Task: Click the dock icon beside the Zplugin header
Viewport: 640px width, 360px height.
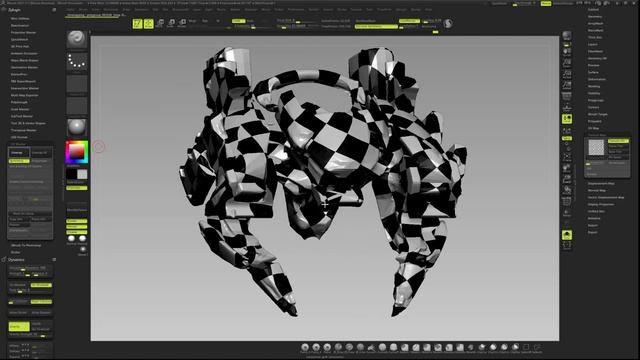Action: click(54, 9)
